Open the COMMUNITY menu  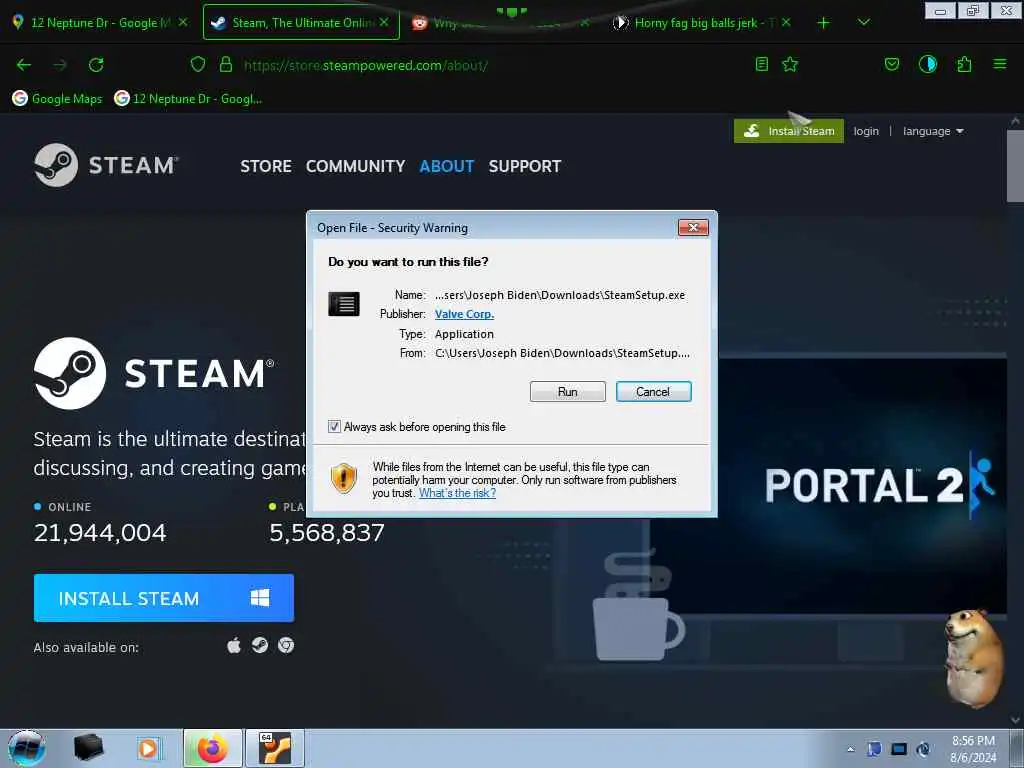[355, 167]
